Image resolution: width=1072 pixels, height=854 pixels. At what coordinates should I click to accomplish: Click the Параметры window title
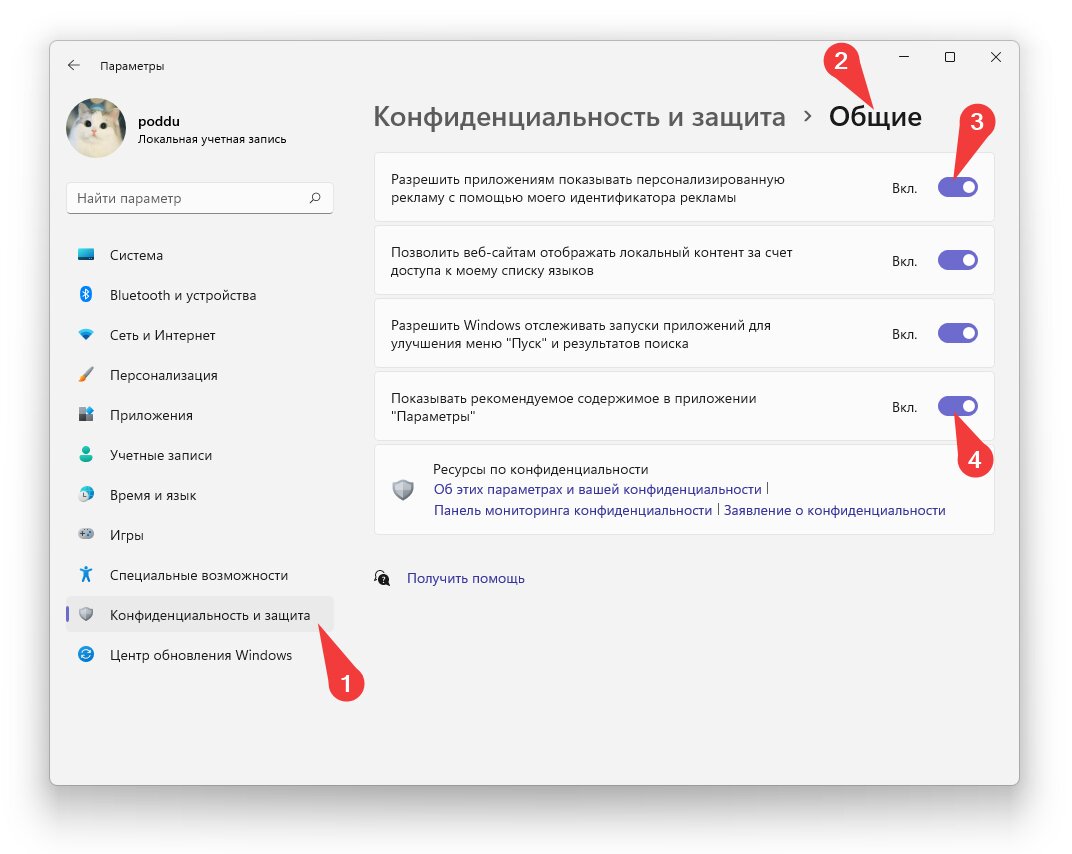132,66
